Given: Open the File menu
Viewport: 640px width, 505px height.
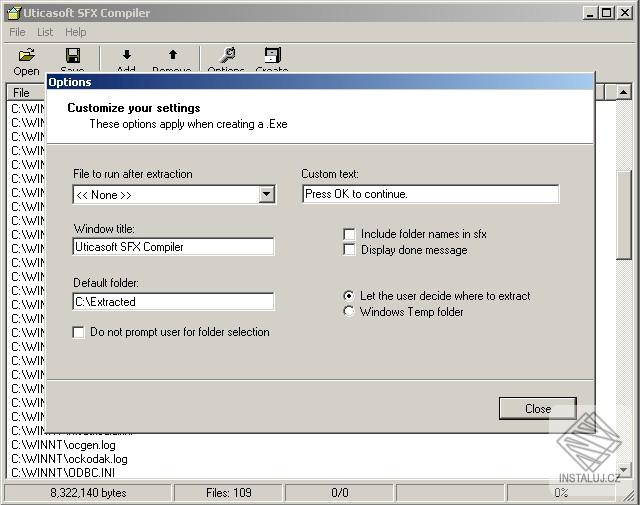Looking at the screenshot, I should point(17,32).
